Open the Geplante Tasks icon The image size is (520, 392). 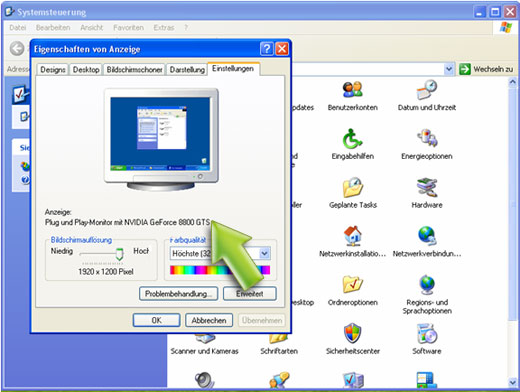coord(353,187)
